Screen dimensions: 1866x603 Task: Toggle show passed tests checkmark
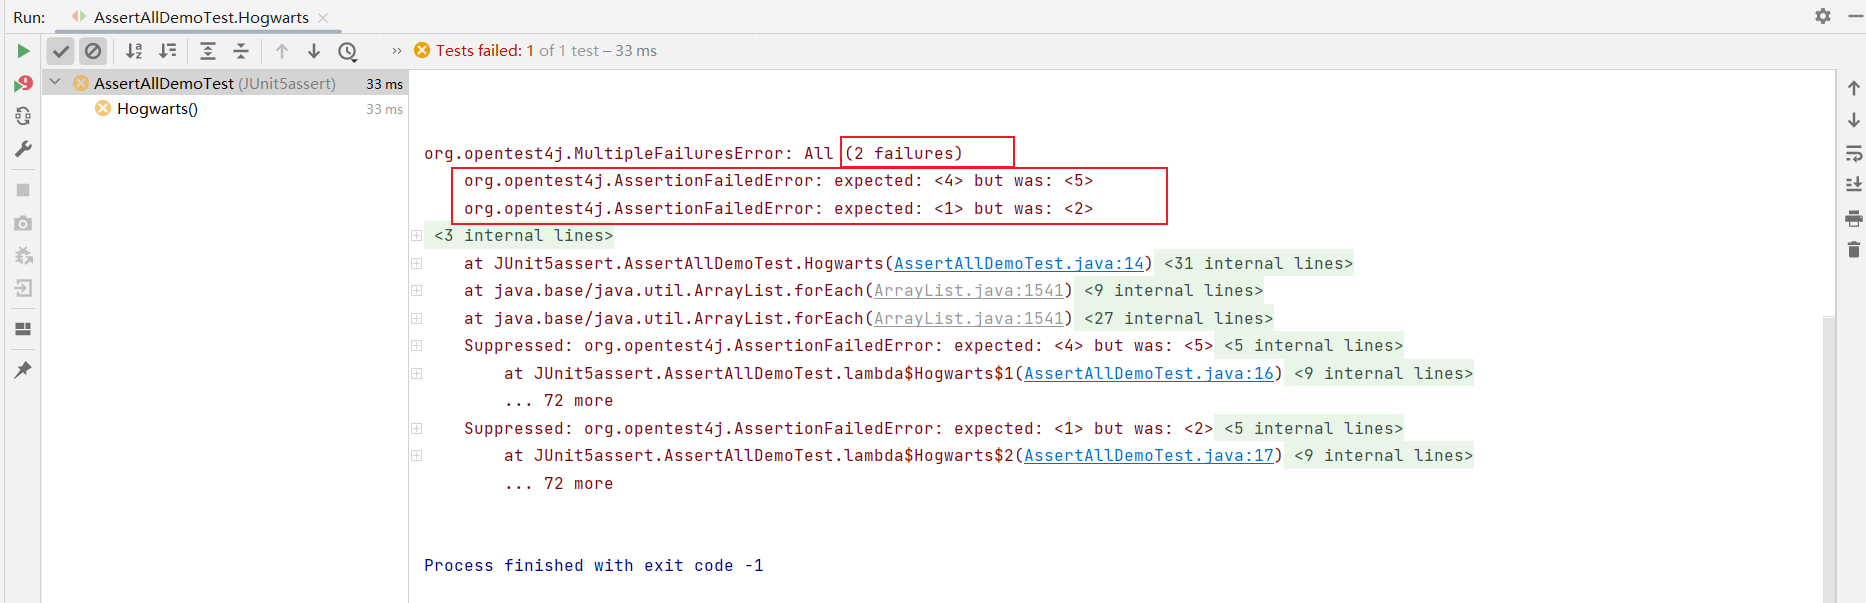click(61, 51)
